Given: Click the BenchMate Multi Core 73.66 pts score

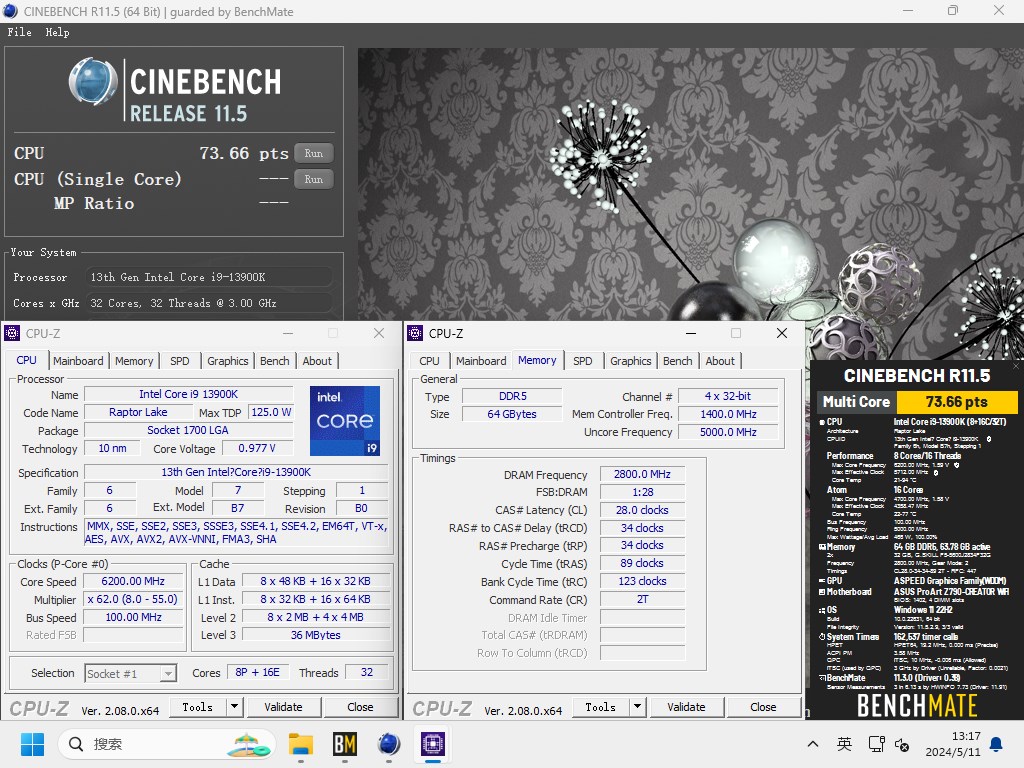Looking at the screenshot, I should (957, 402).
